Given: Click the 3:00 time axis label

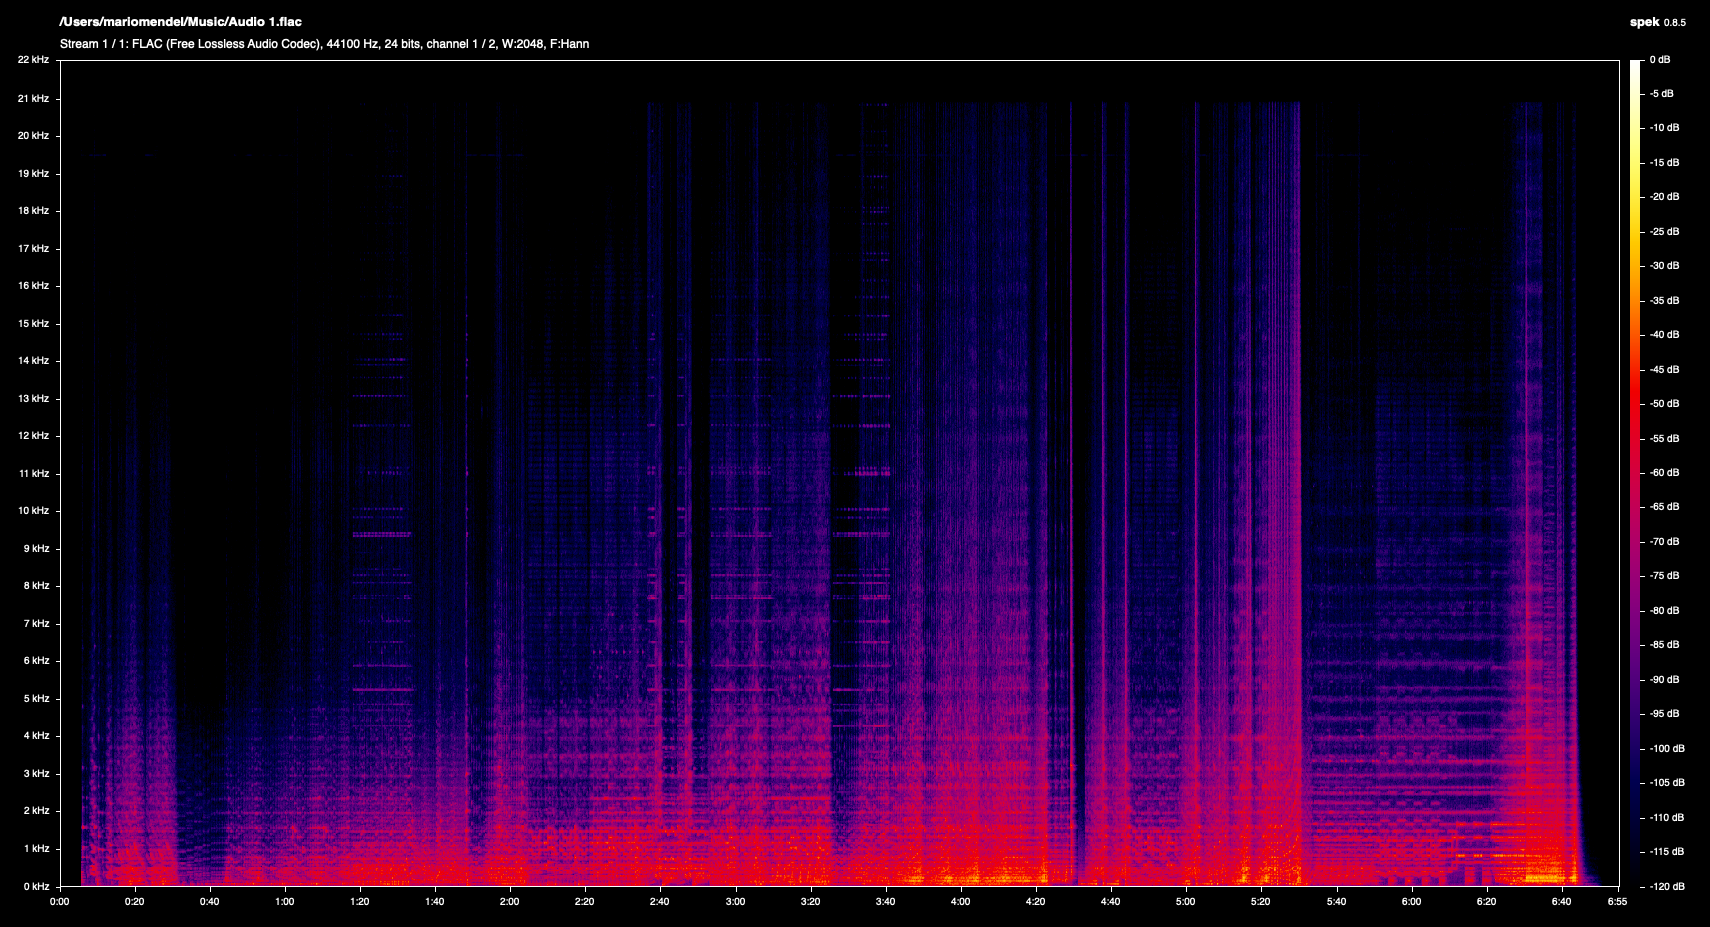Looking at the screenshot, I should [736, 902].
